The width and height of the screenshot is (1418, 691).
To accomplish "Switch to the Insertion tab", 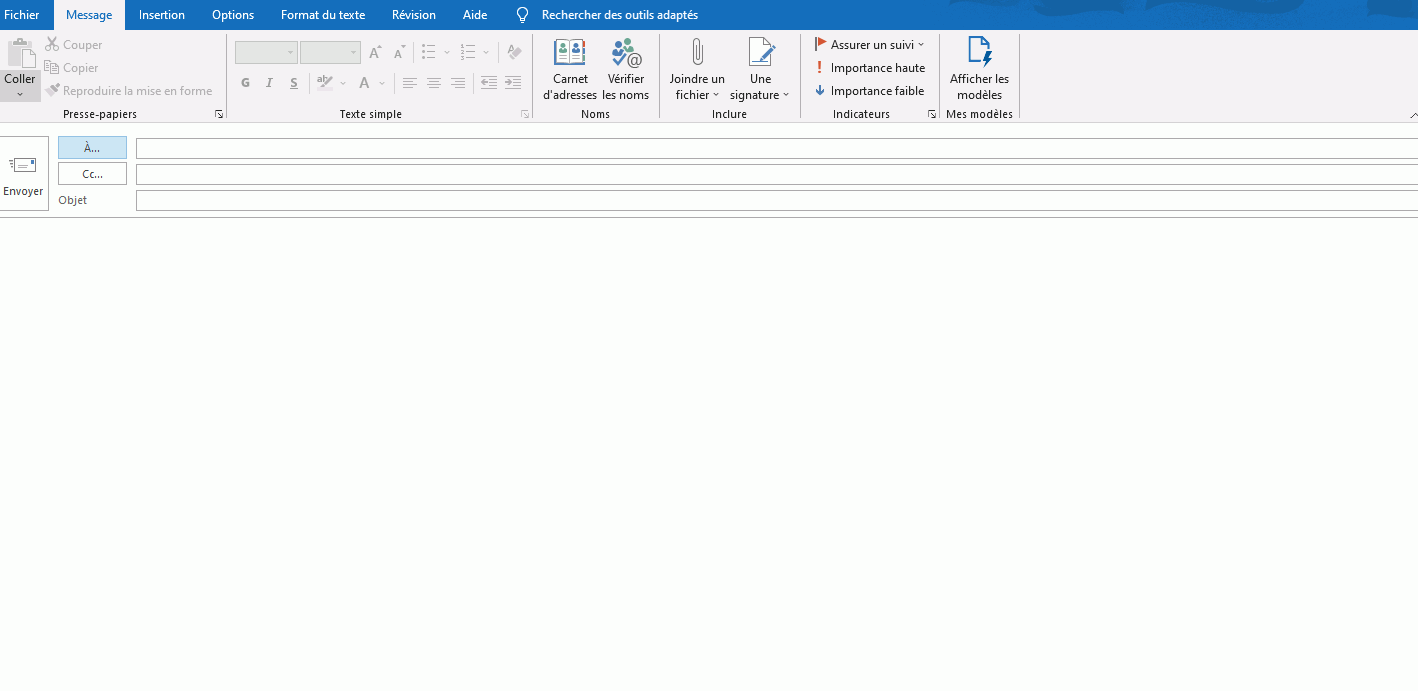I will point(162,15).
